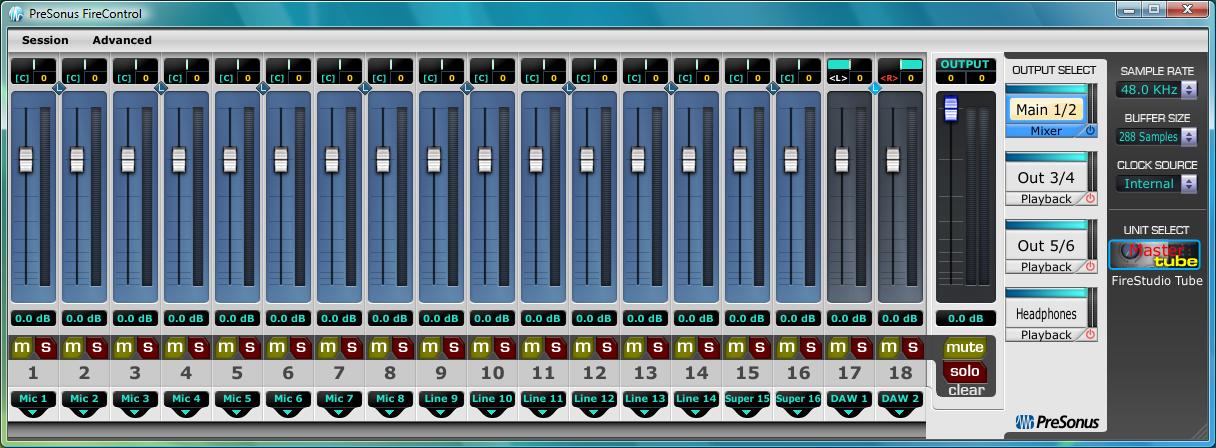The height and width of the screenshot is (448, 1216).
Task: Open the DAW 2 channel source dropdown
Action: 900,403
